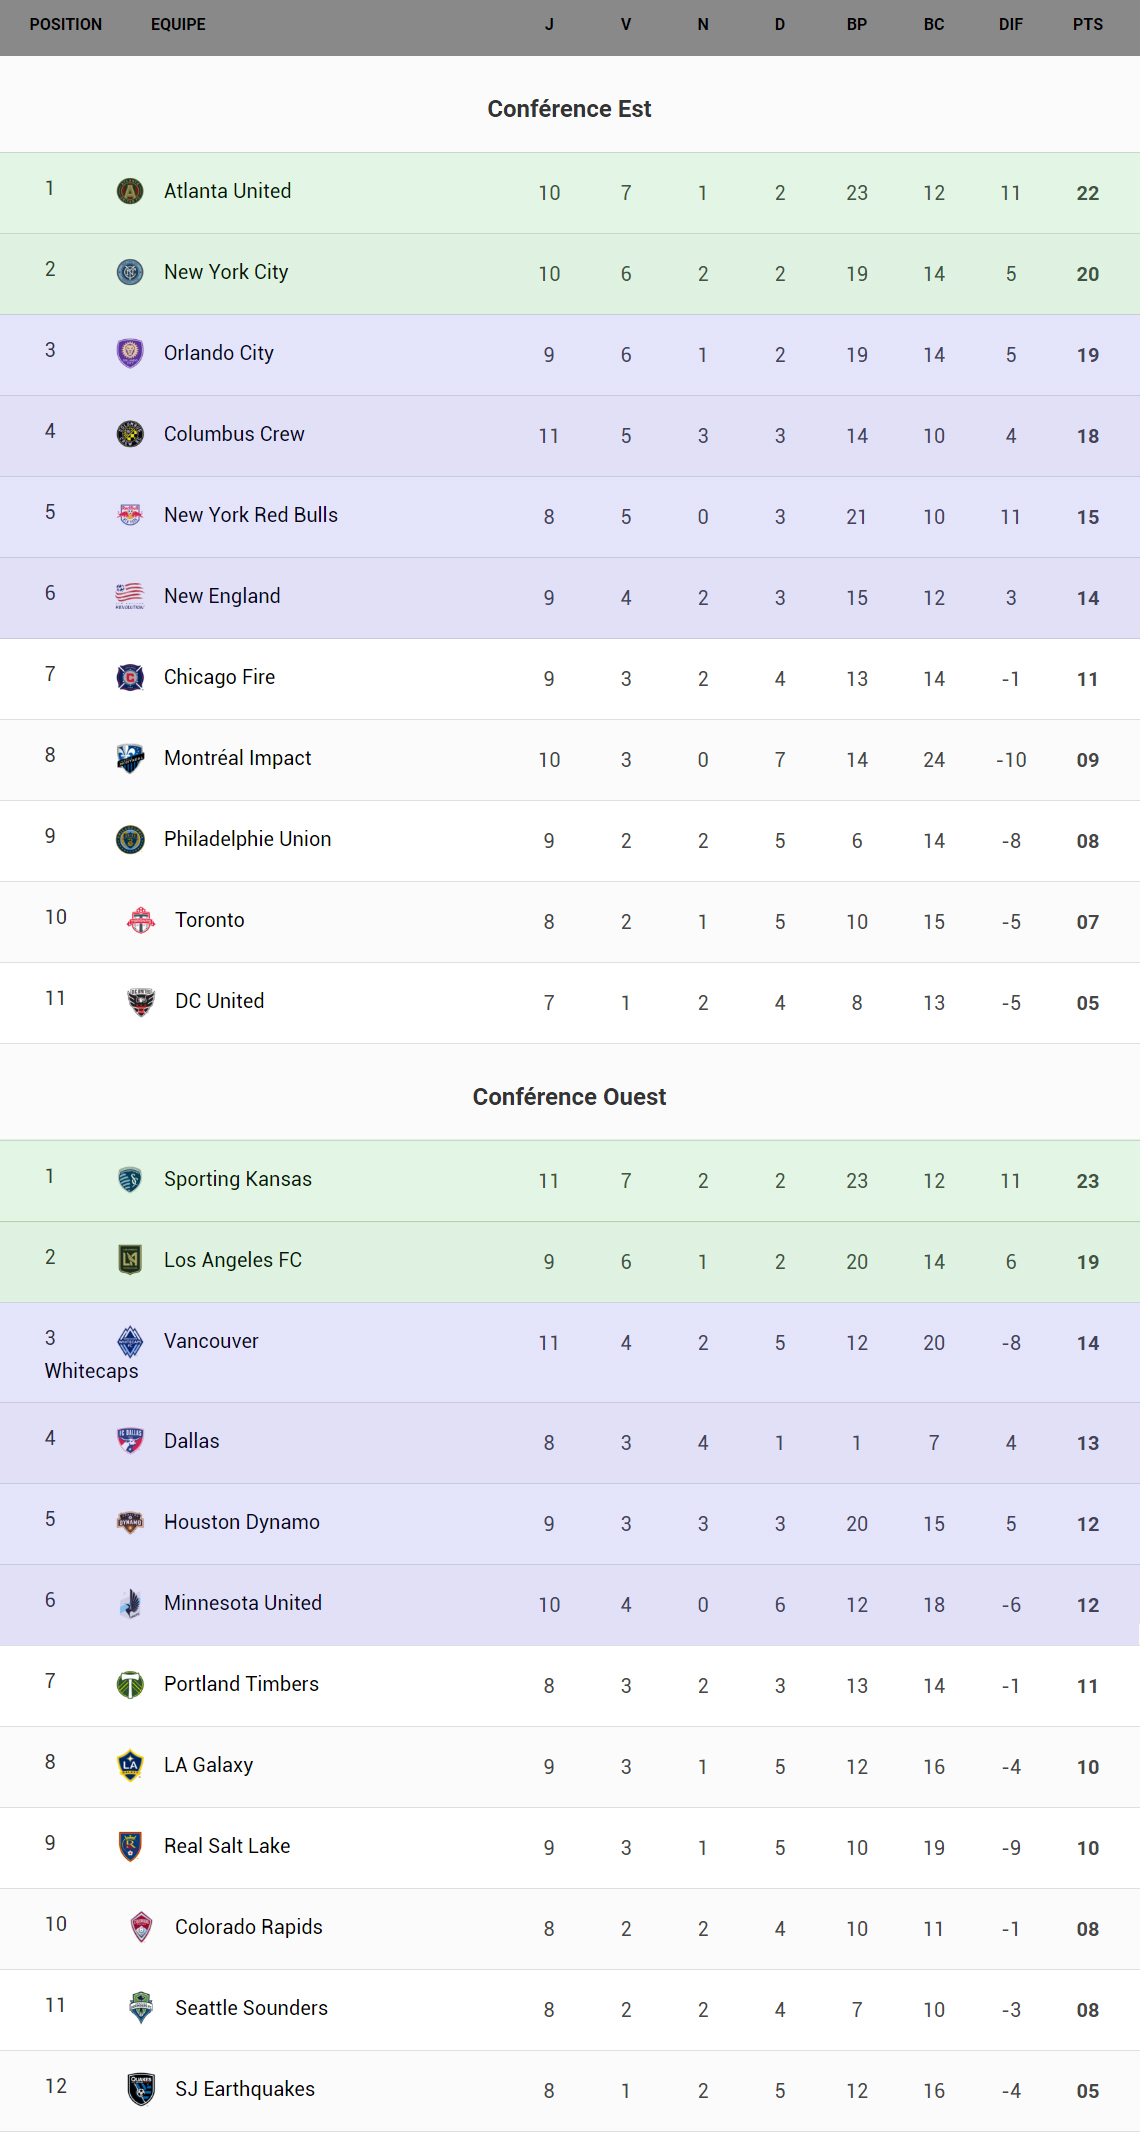Select the Minnesota United team name
Screen dimensions: 1140x2142
[243, 1603]
